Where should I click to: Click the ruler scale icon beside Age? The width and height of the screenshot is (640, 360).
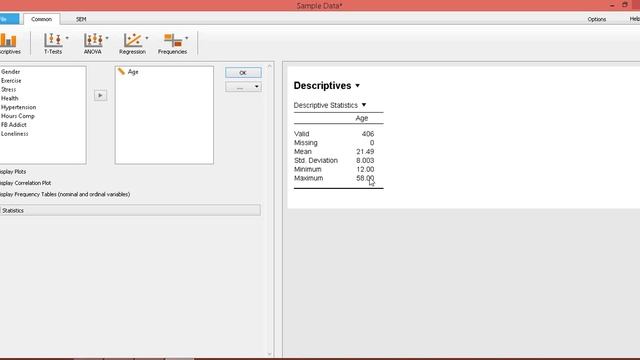click(x=121, y=71)
